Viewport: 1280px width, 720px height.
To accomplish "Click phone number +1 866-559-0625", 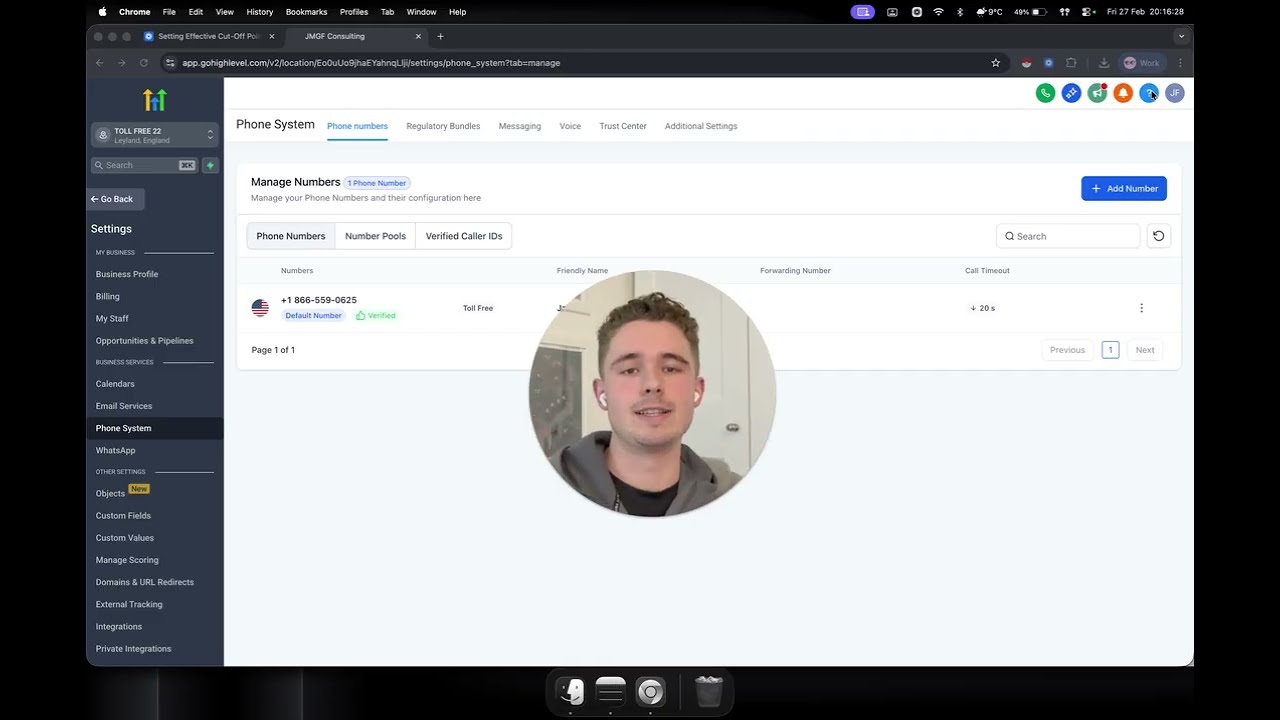I will 319,300.
